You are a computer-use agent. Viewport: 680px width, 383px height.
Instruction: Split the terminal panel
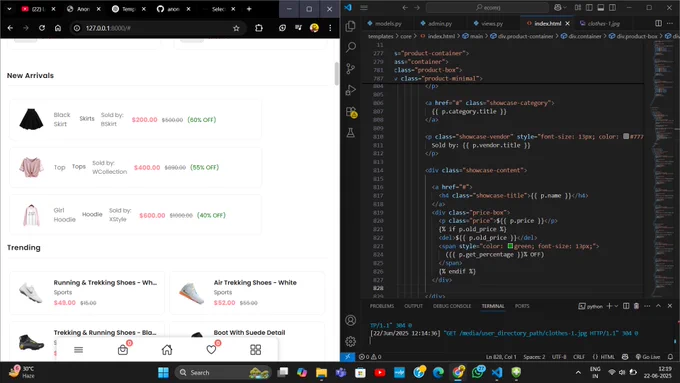pyautogui.click(x=626, y=306)
